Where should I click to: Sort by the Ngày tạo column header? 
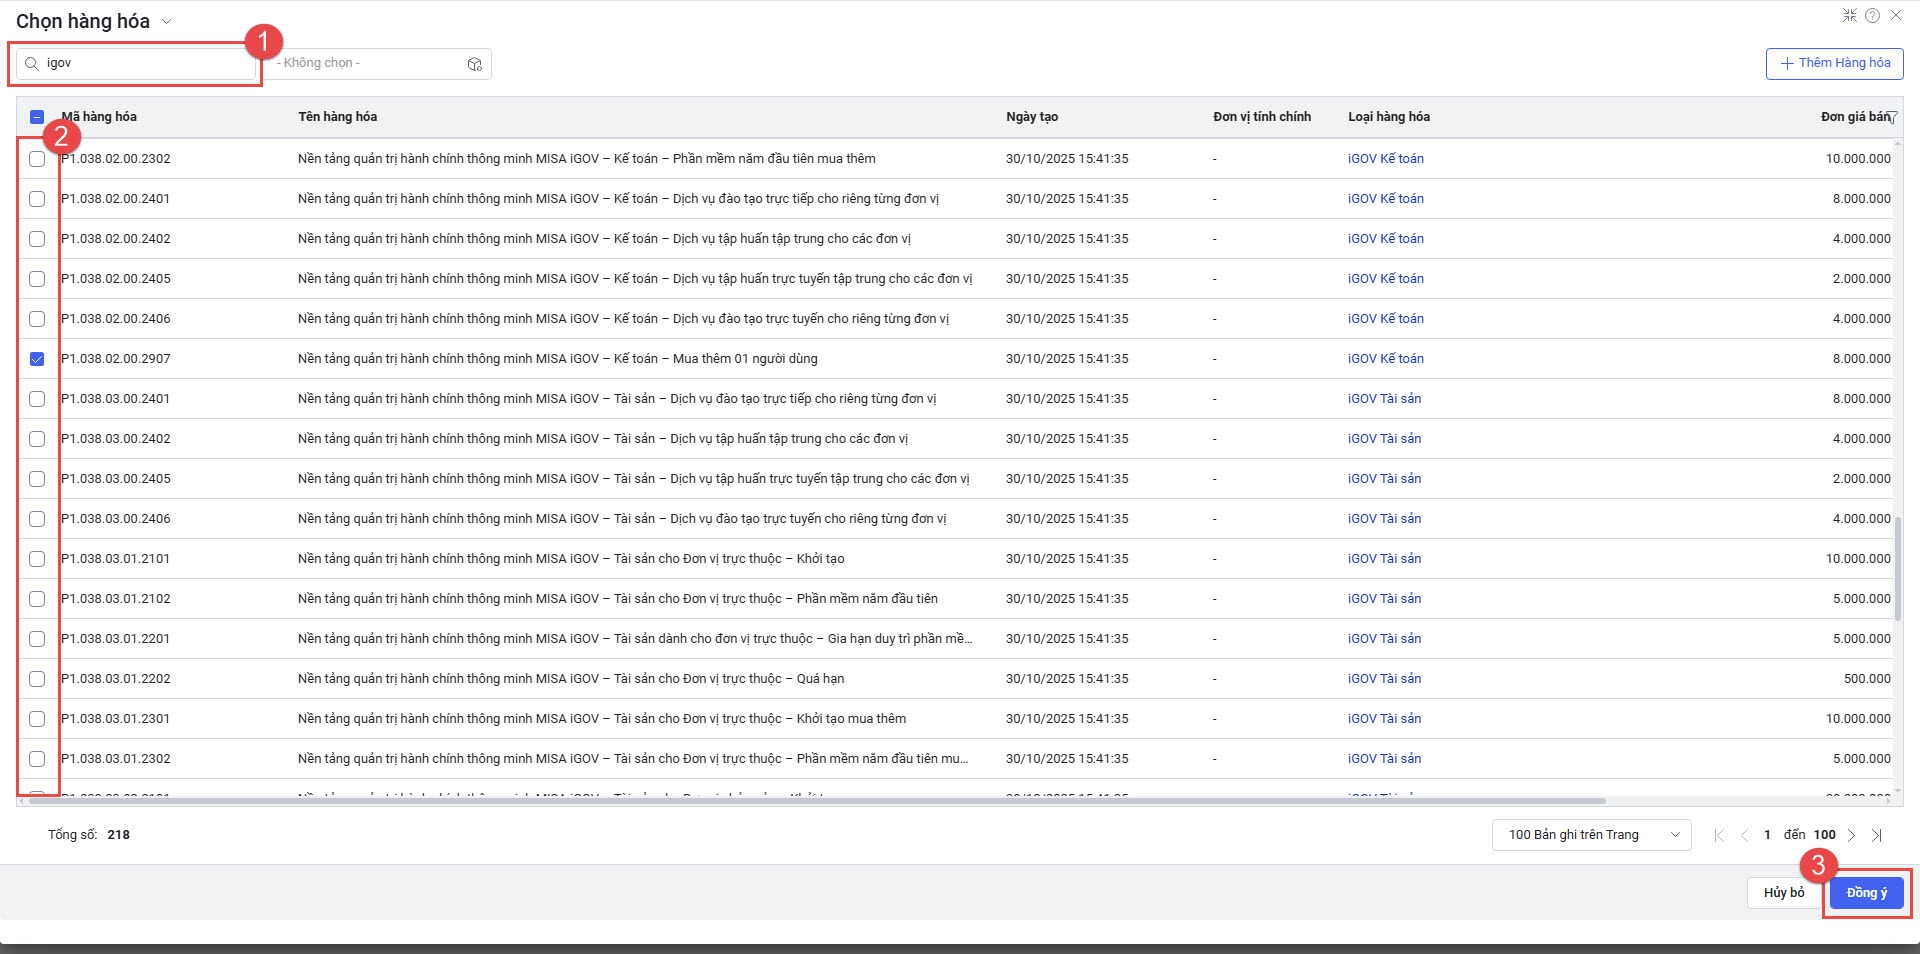coord(1031,117)
